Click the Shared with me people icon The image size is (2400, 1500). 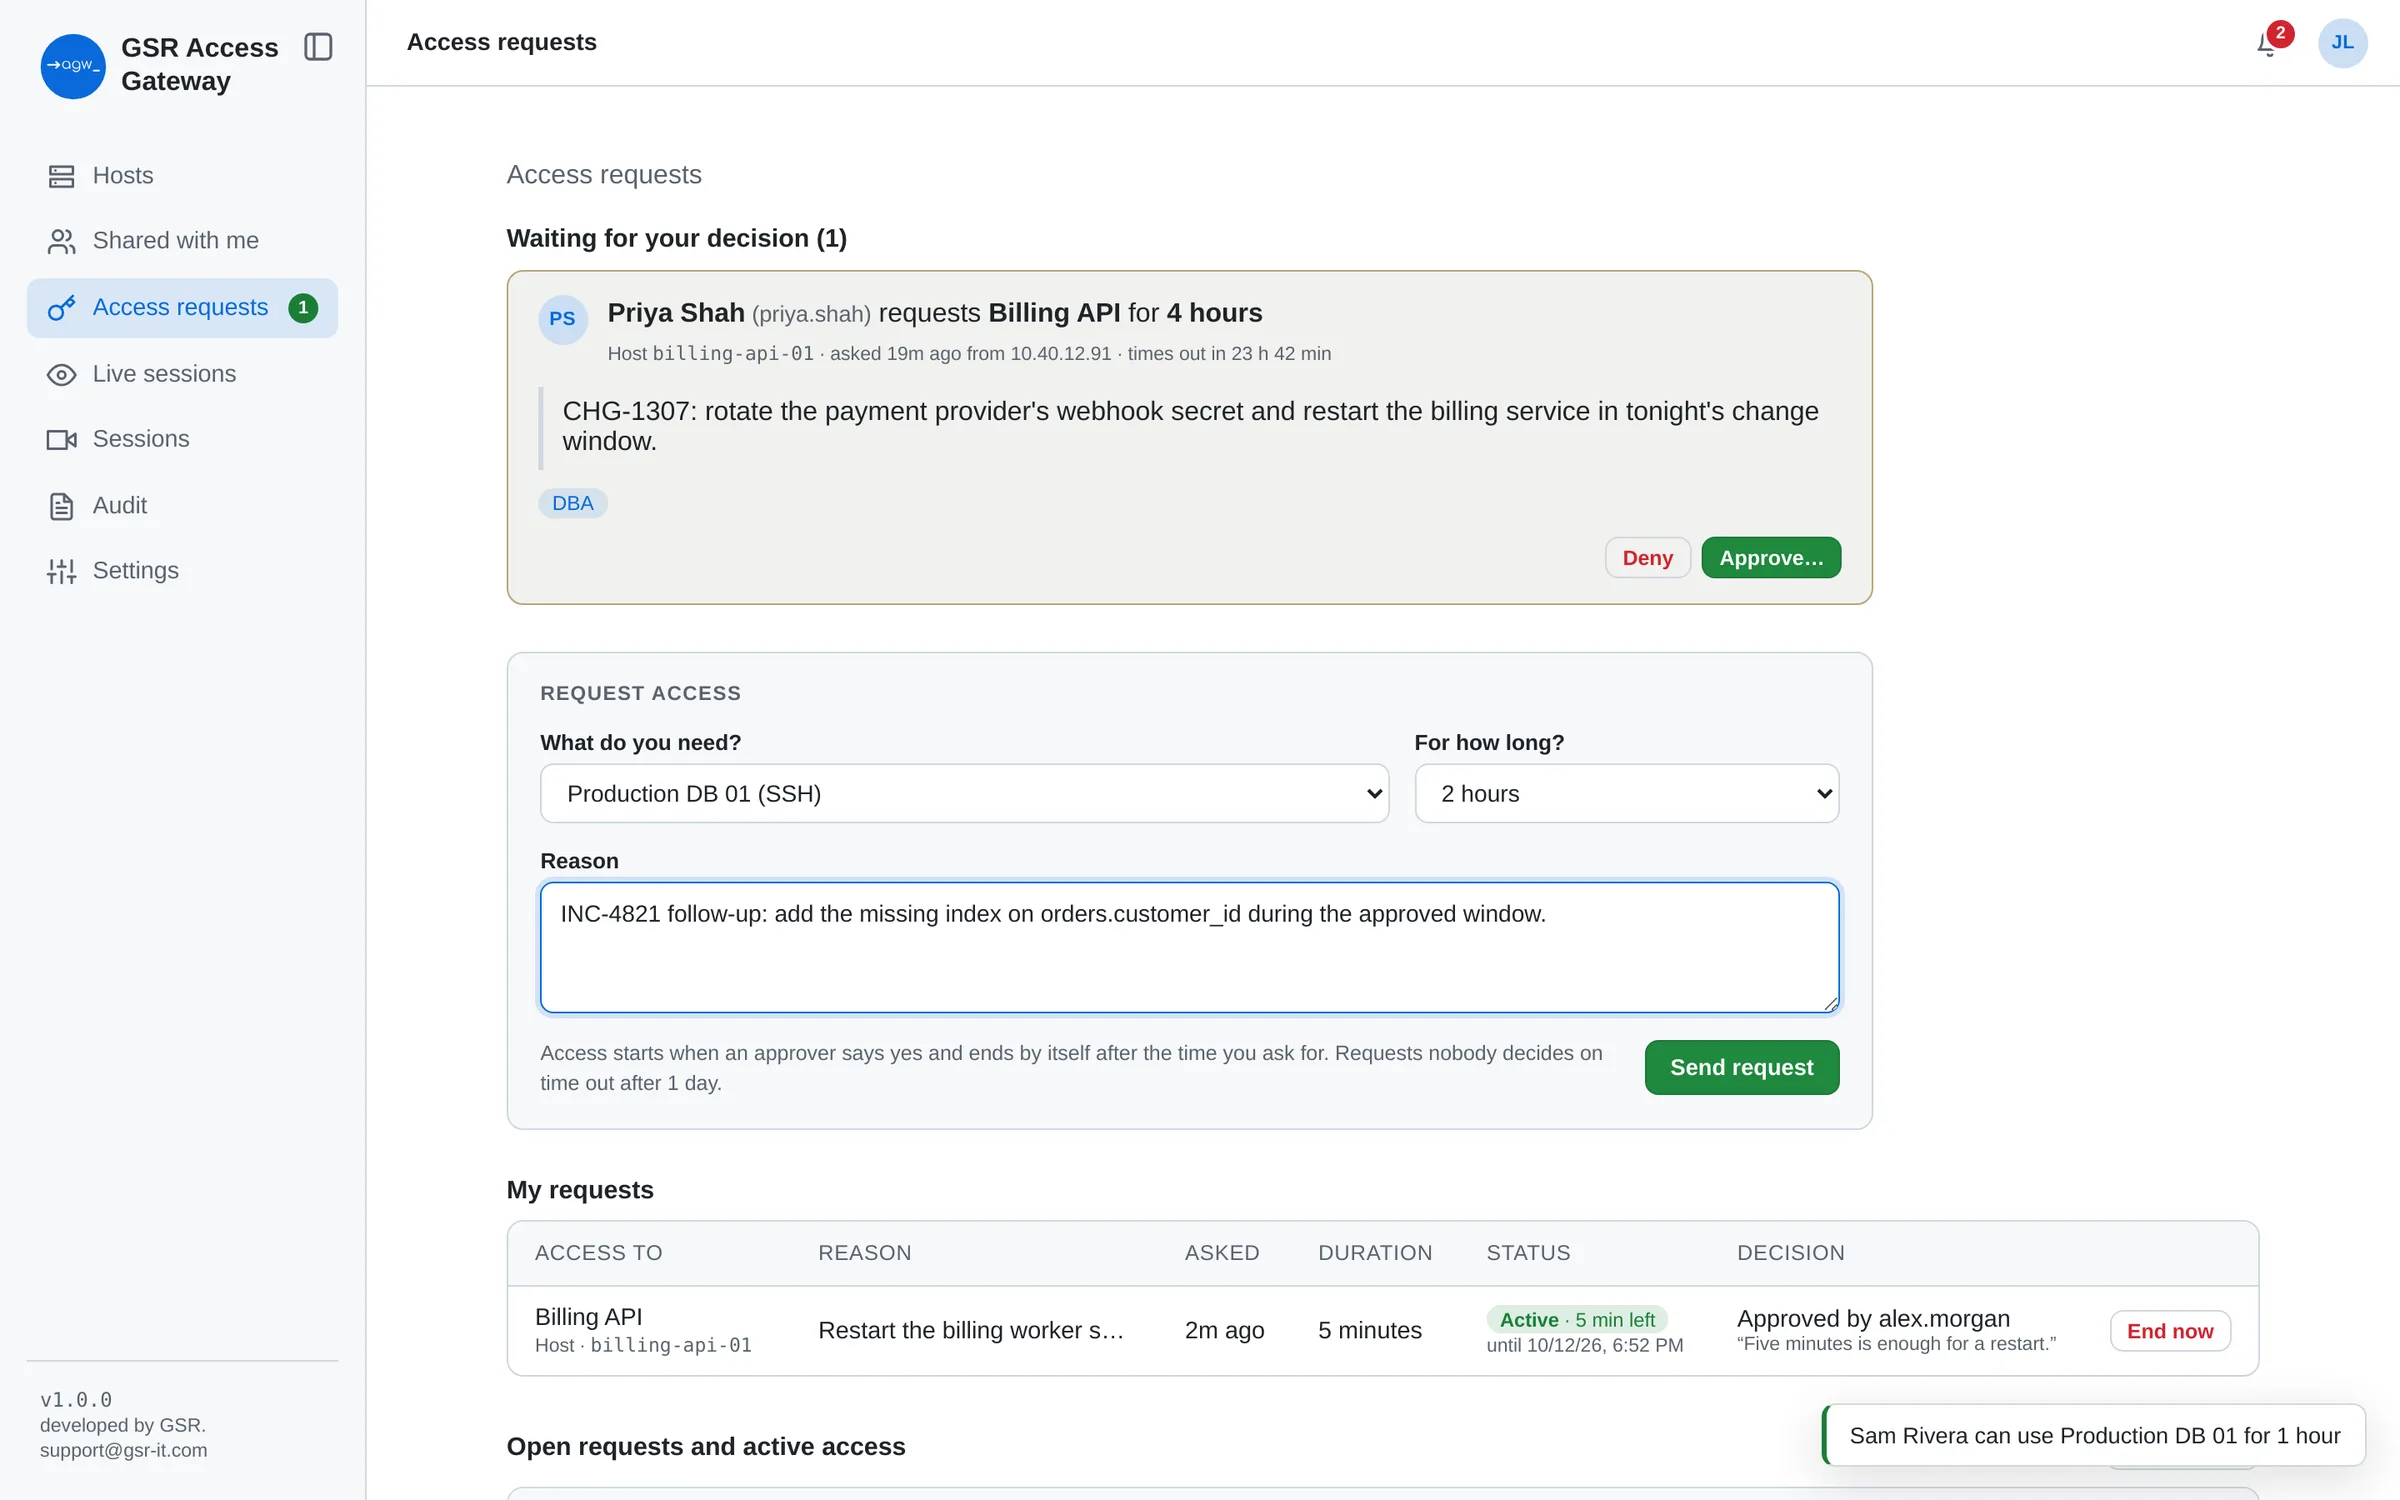tap(62, 241)
